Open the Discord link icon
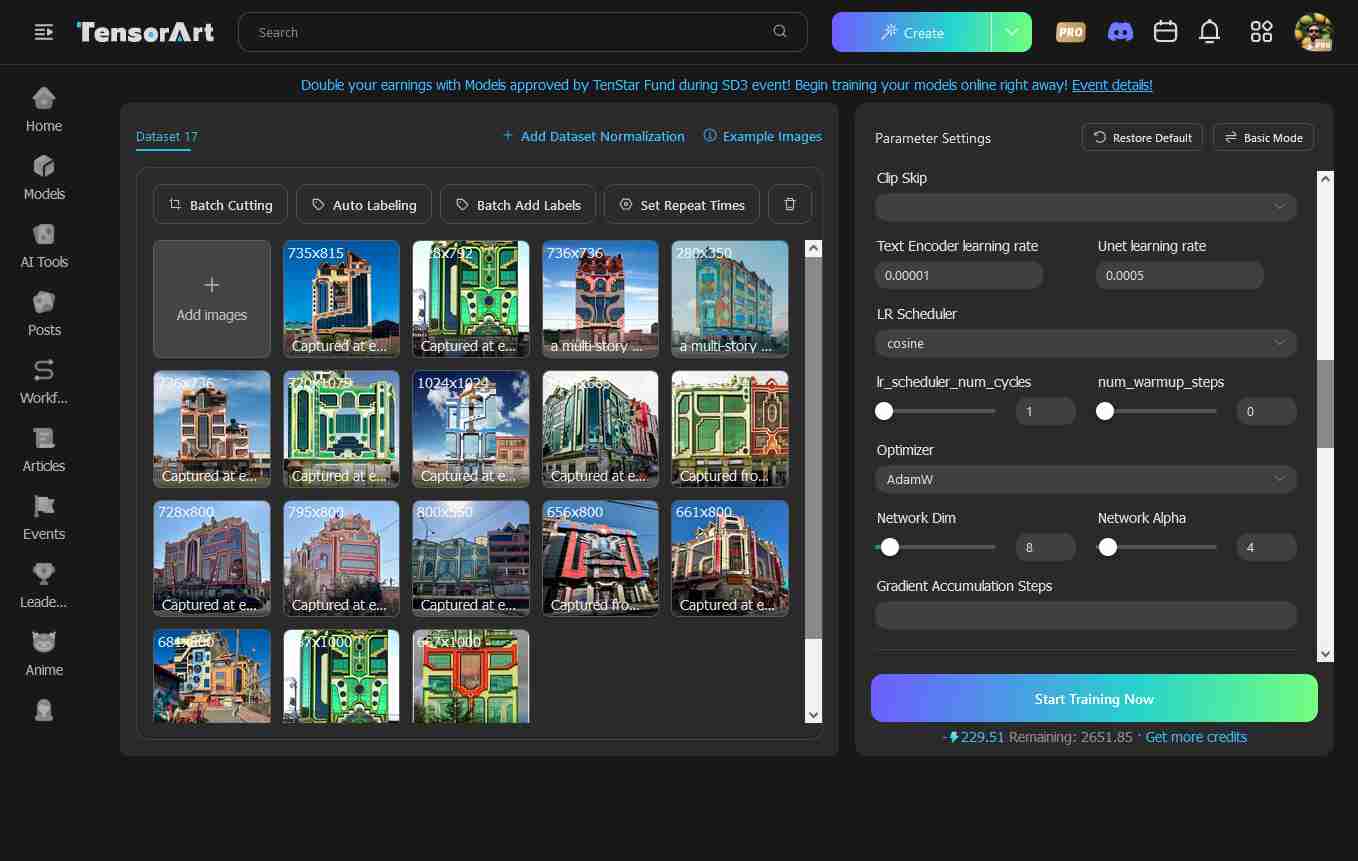1358x861 pixels. coord(1120,32)
